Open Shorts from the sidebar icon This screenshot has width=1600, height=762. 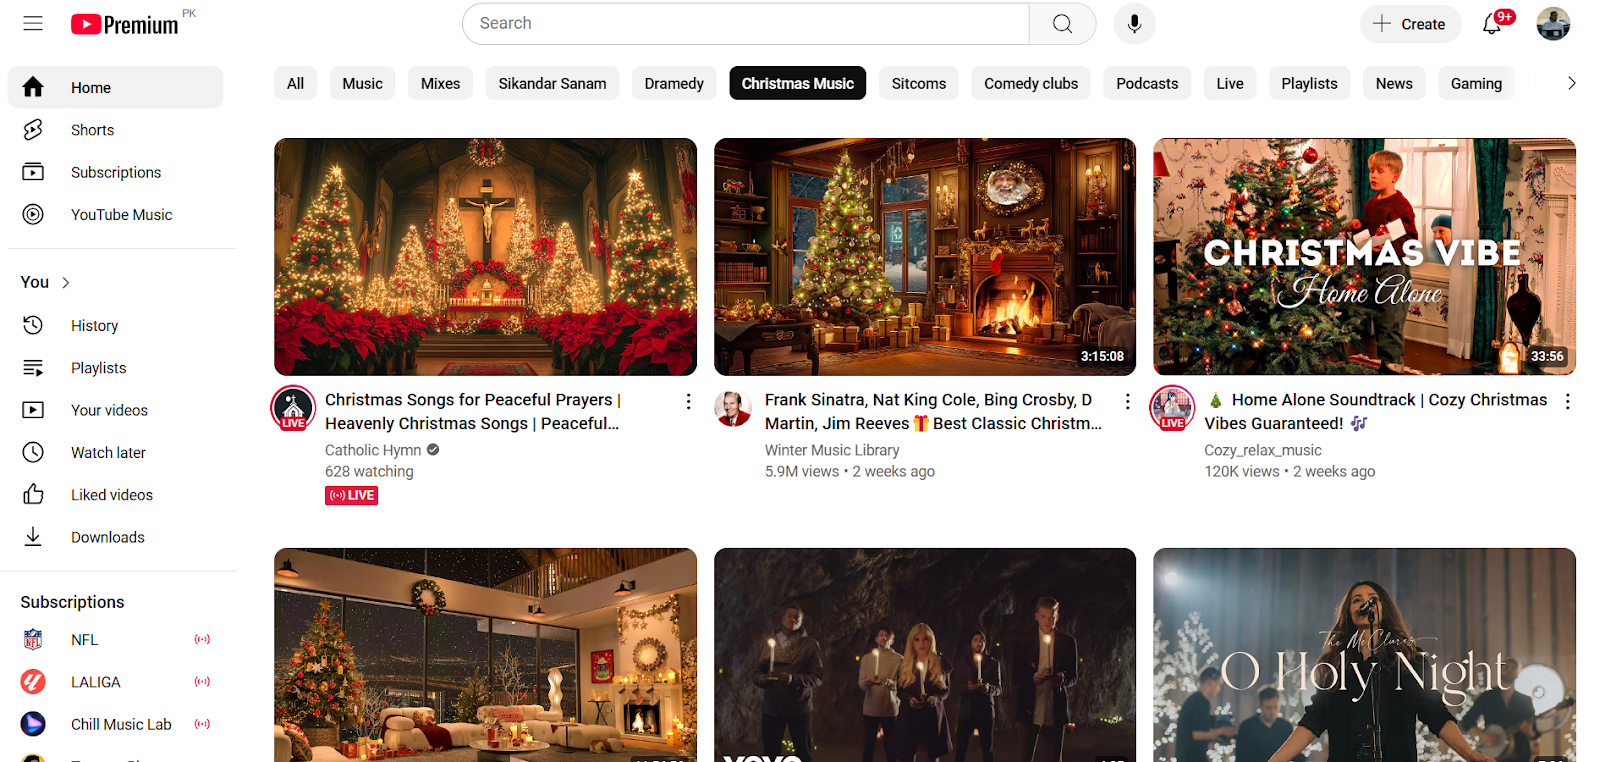pos(33,129)
